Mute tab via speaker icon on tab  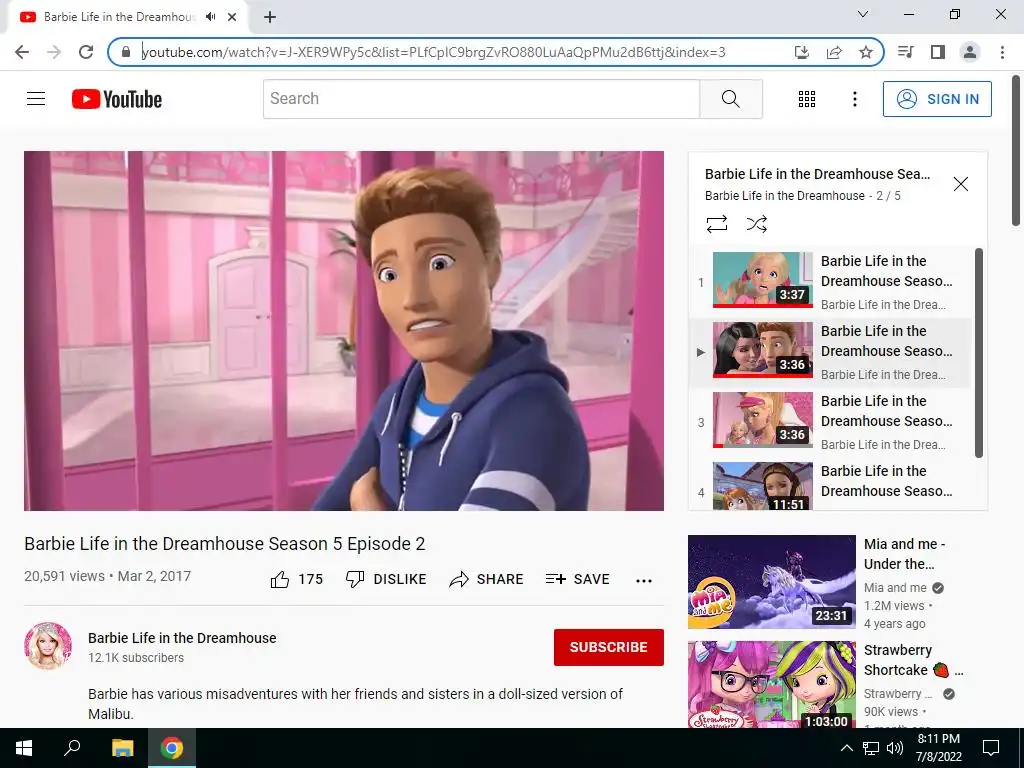[210, 17]
